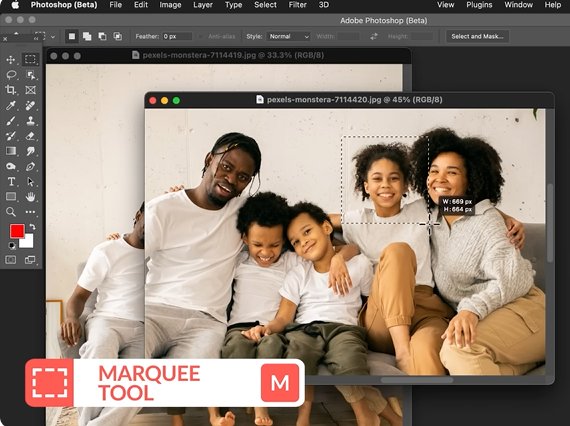
Task: Select the Brush tool
Action: tap(11, 121)
